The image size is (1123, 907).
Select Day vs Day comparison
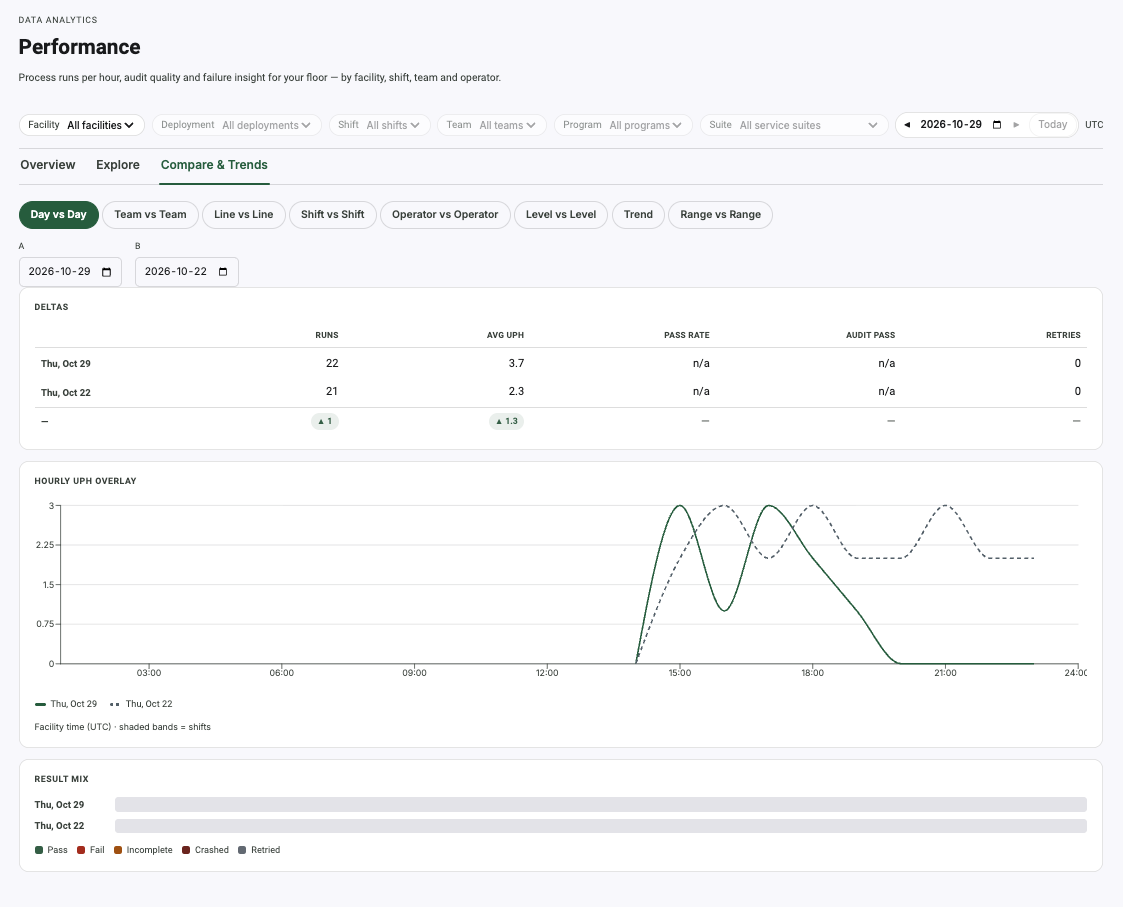[59, 214]
